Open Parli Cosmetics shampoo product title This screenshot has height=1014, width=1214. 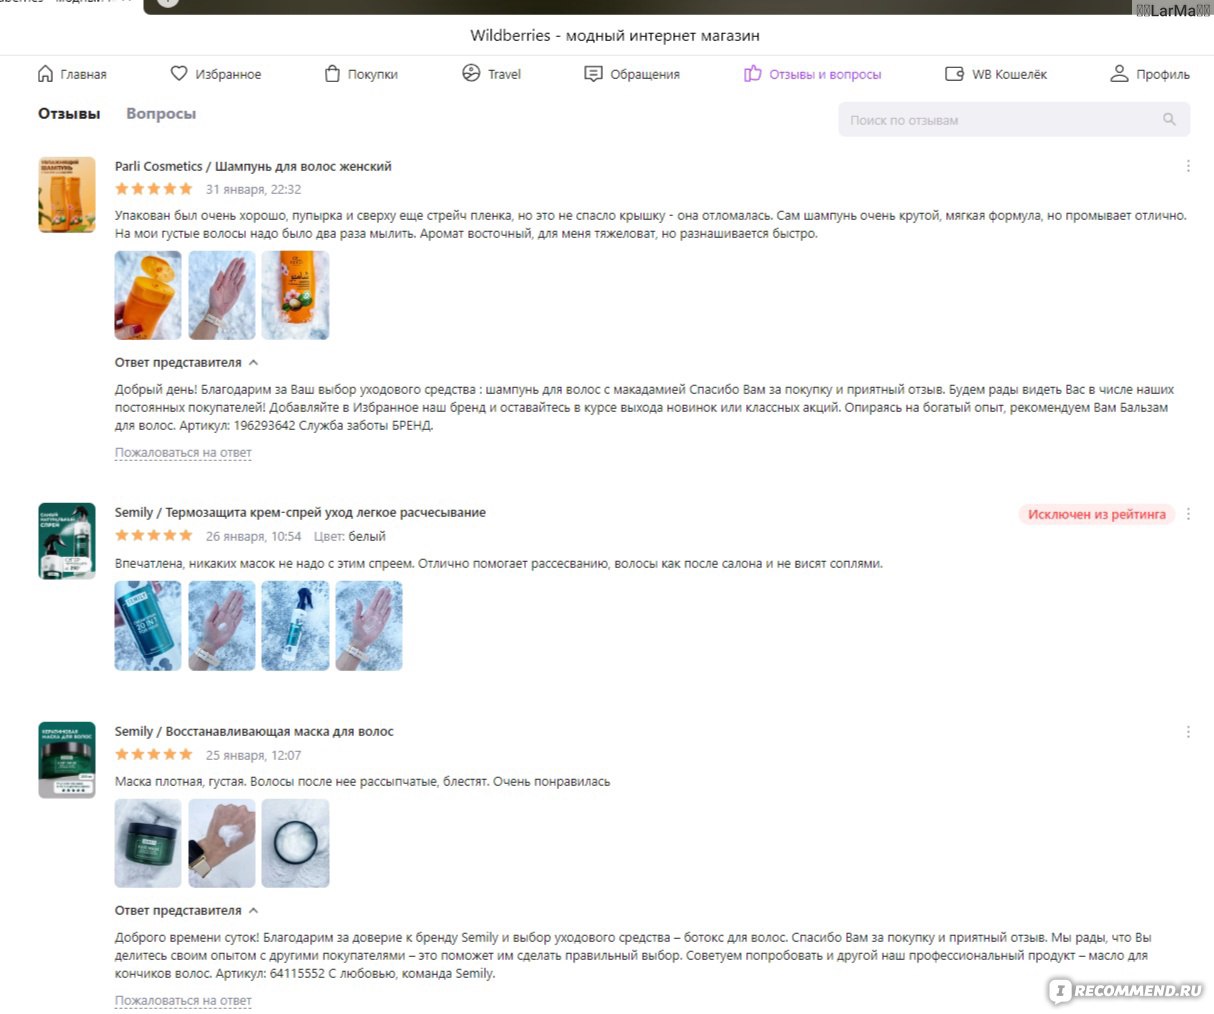coord(253,167)
